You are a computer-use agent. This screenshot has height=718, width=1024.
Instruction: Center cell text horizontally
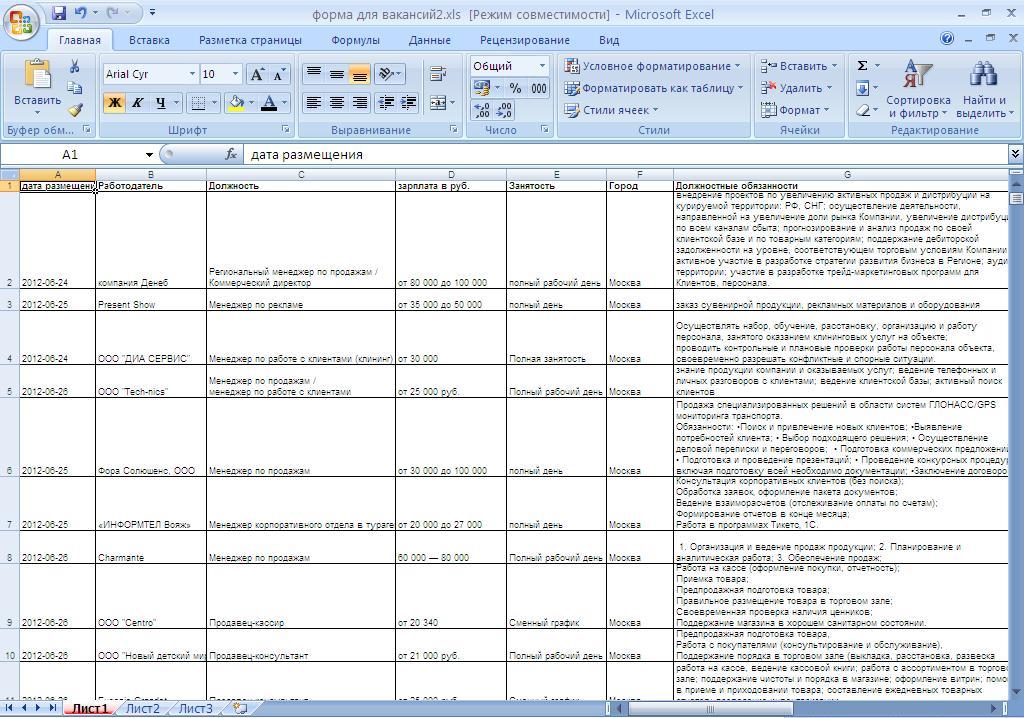[336, 103]
